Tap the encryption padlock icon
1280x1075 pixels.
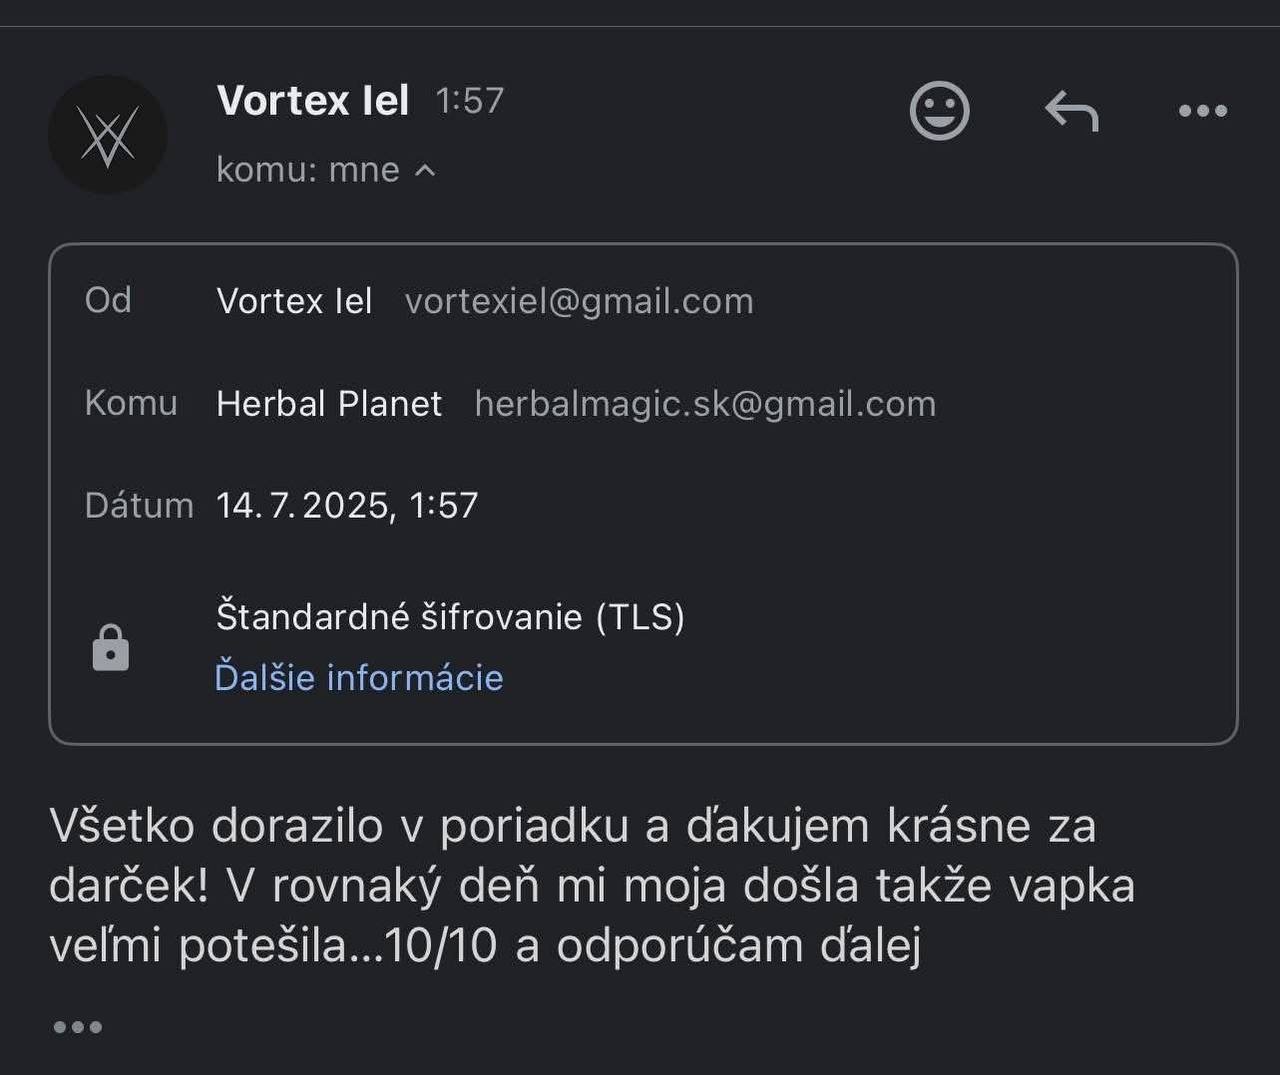coord(111,648)
